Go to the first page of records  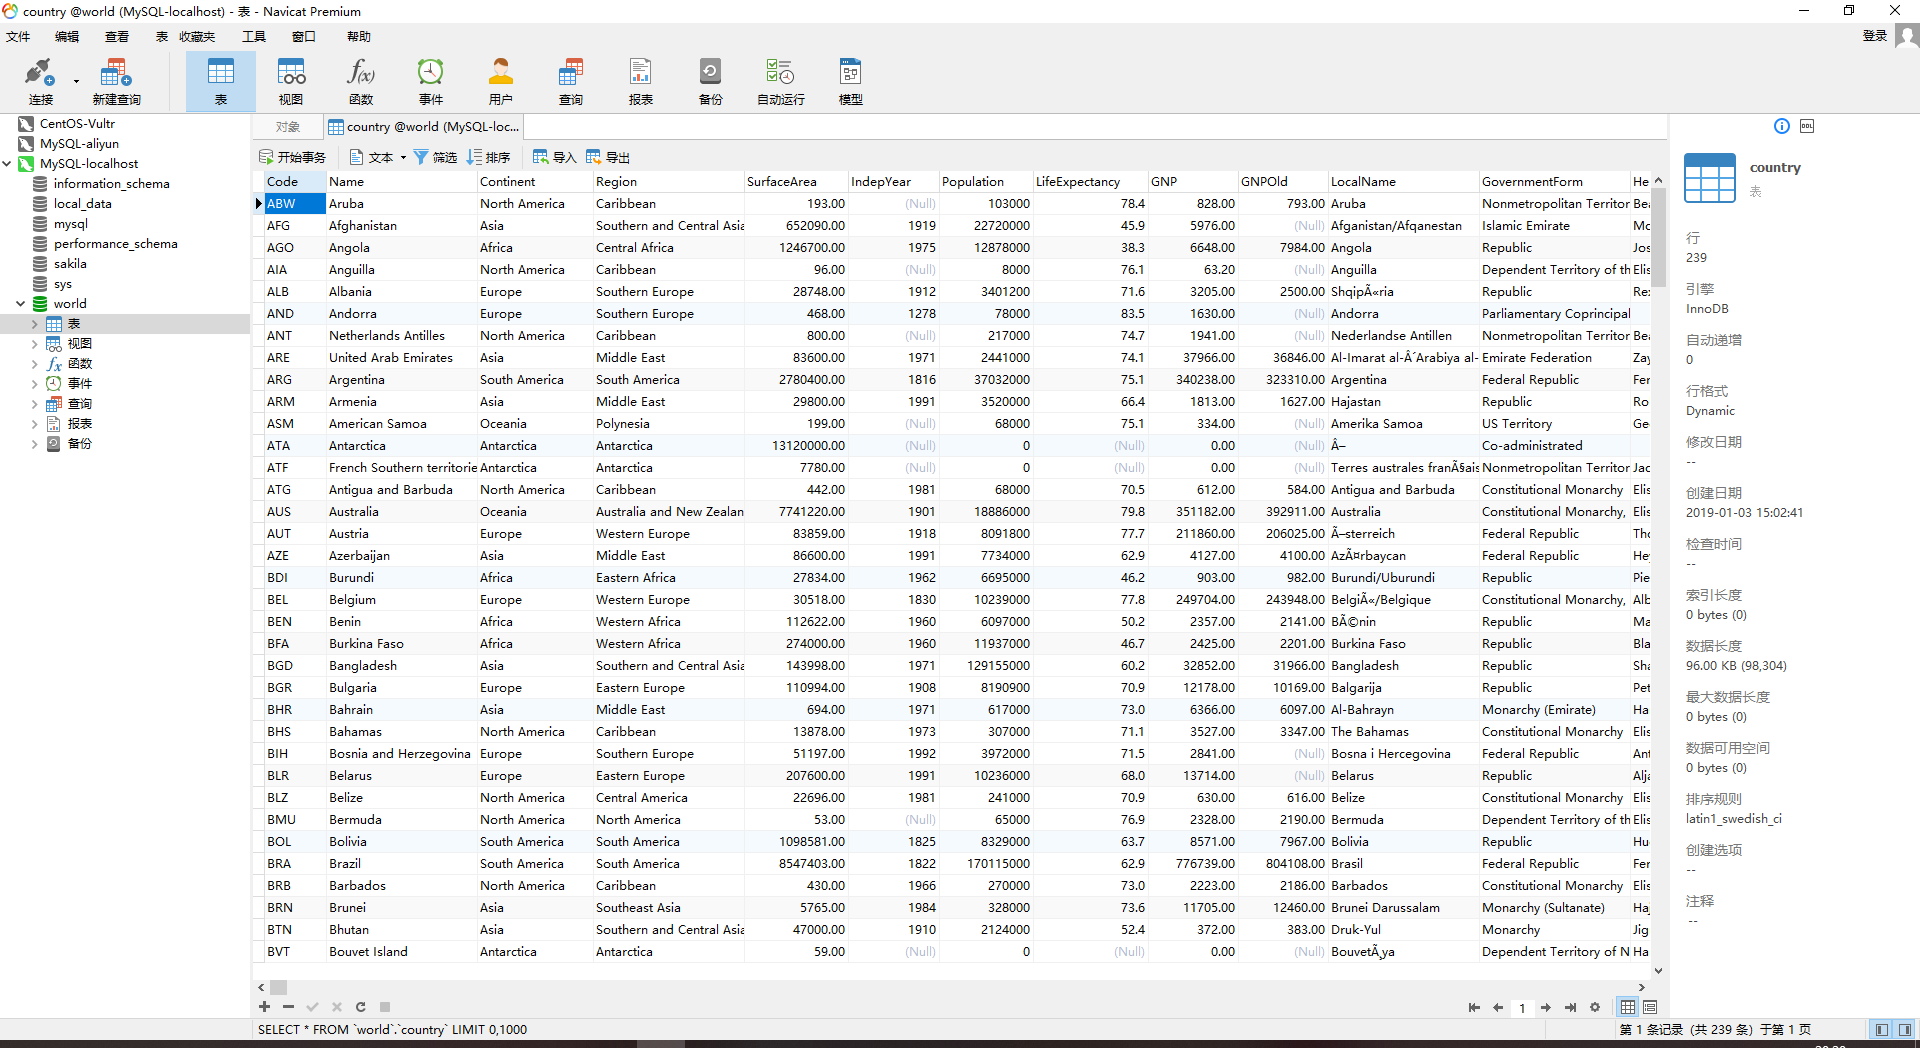pos(1474,1007)
